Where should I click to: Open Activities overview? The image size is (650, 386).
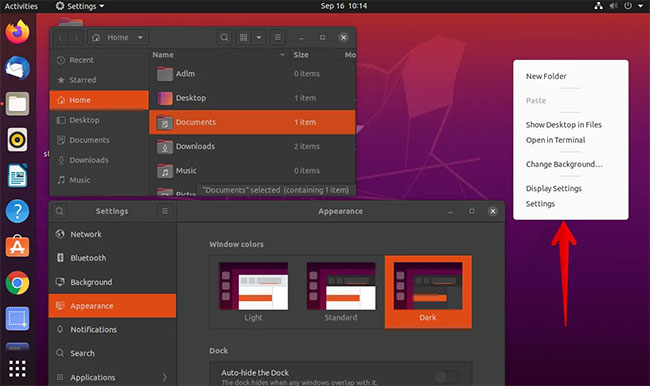21,6
